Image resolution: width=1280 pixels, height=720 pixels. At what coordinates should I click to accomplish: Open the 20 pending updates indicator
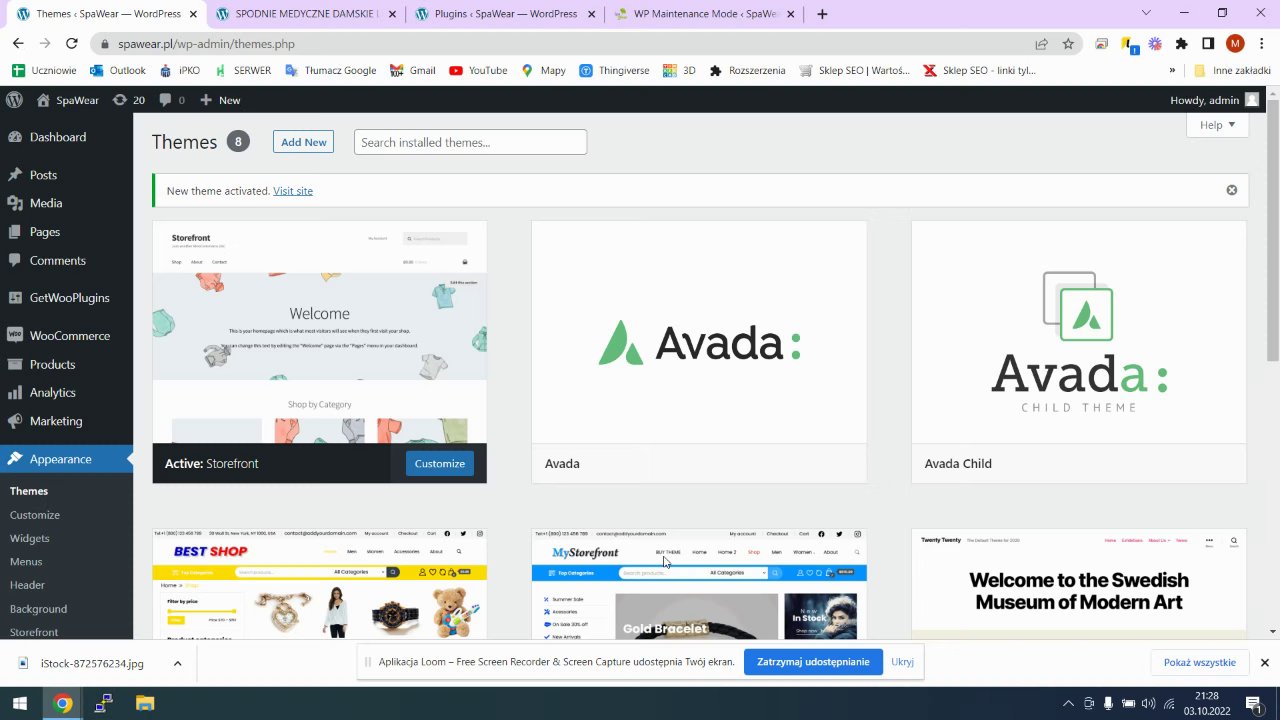point(128,100)
